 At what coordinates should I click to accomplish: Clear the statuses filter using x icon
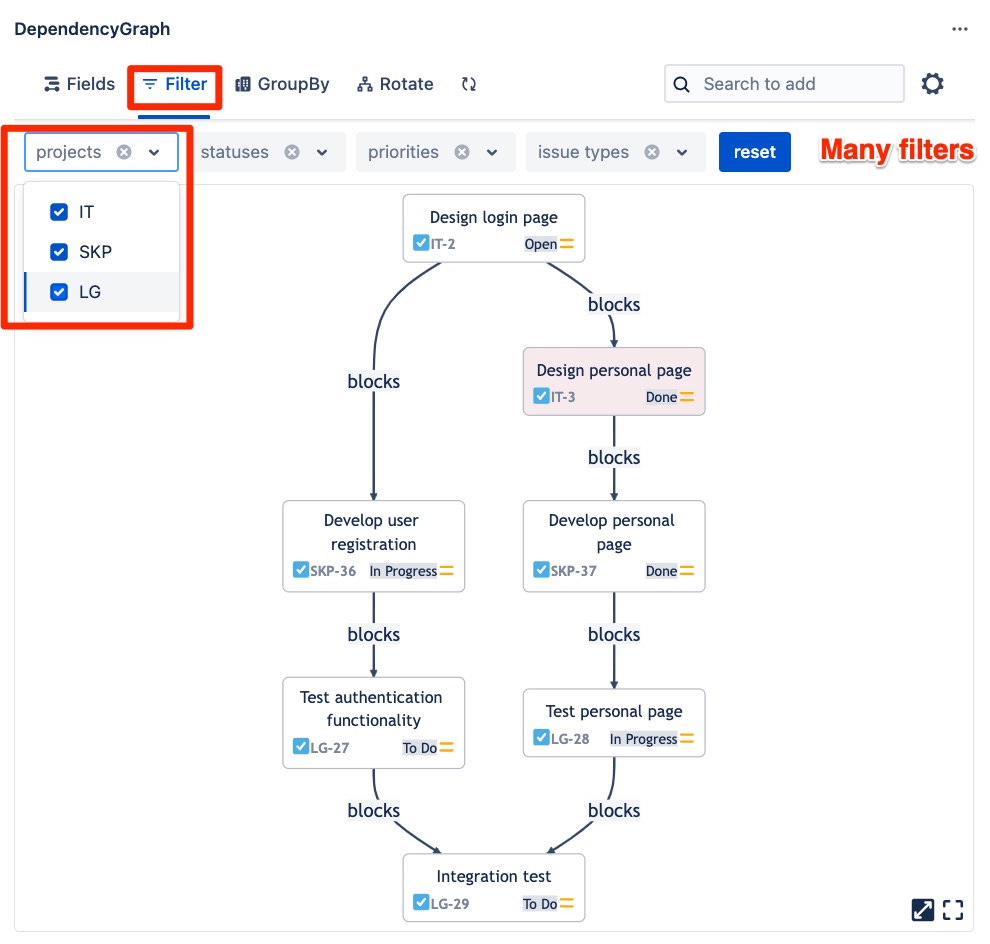[x=292, y=152]
